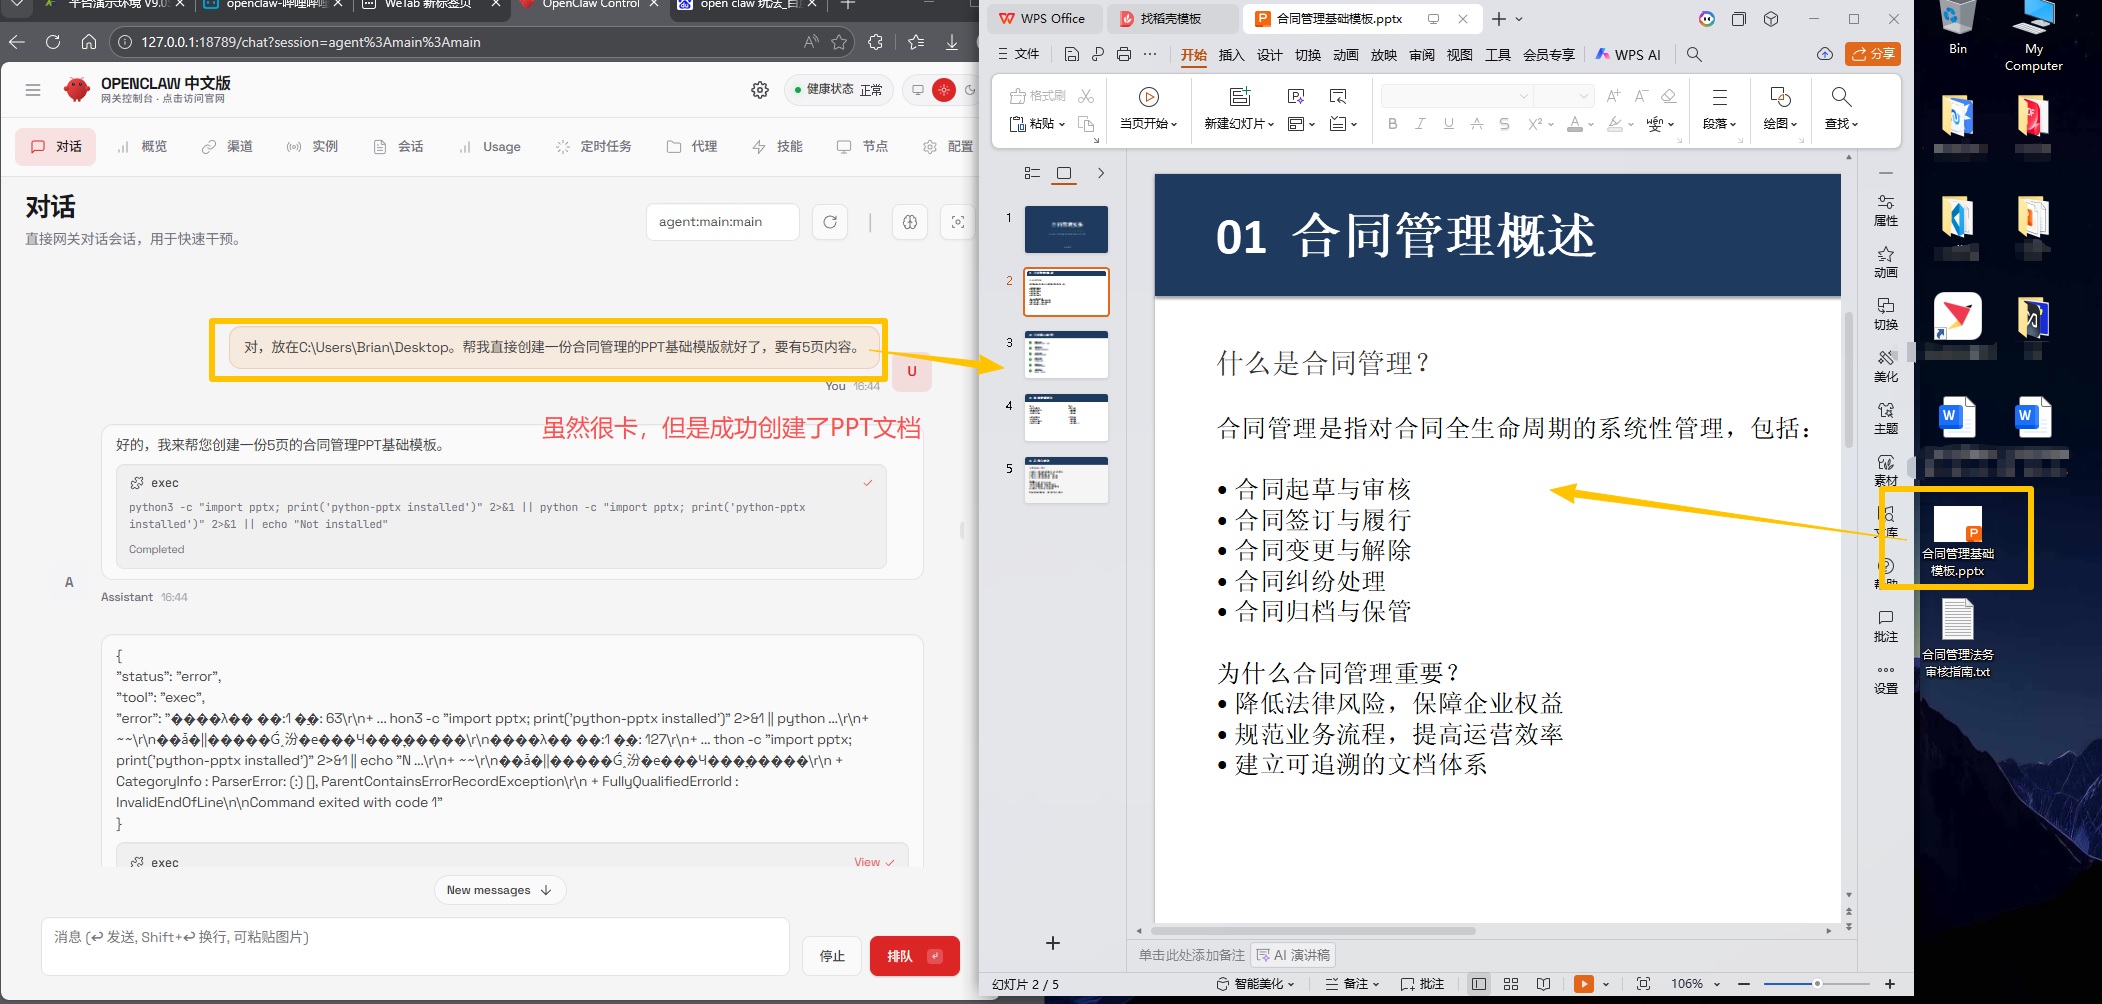Click New messages to jump down
Screen dimensions: 2102x1004
pyautogui.click(x=499, y=889)
